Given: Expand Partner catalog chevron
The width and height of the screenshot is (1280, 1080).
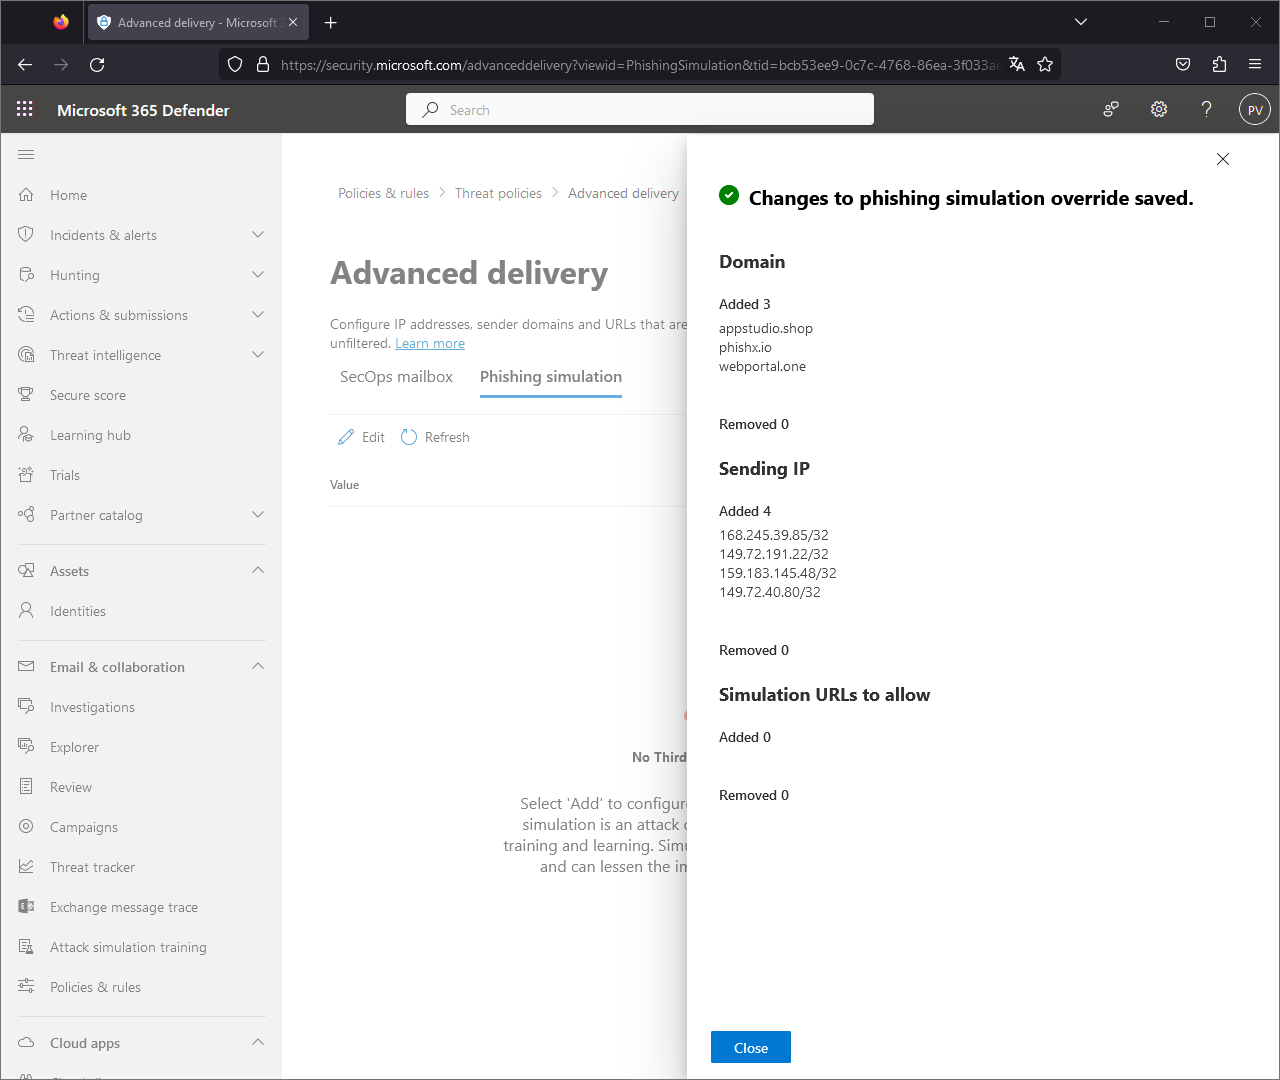Looking at the screenshot, I should click(x=258, y=514).
